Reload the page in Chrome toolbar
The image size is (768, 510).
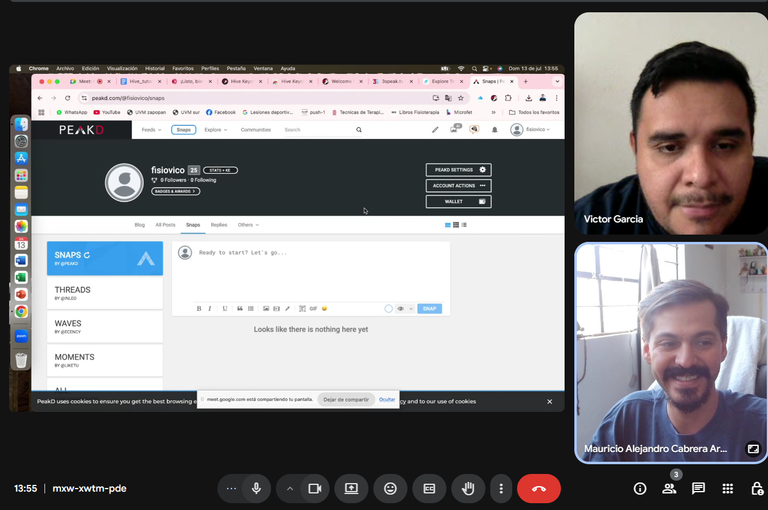coord(68,98)
